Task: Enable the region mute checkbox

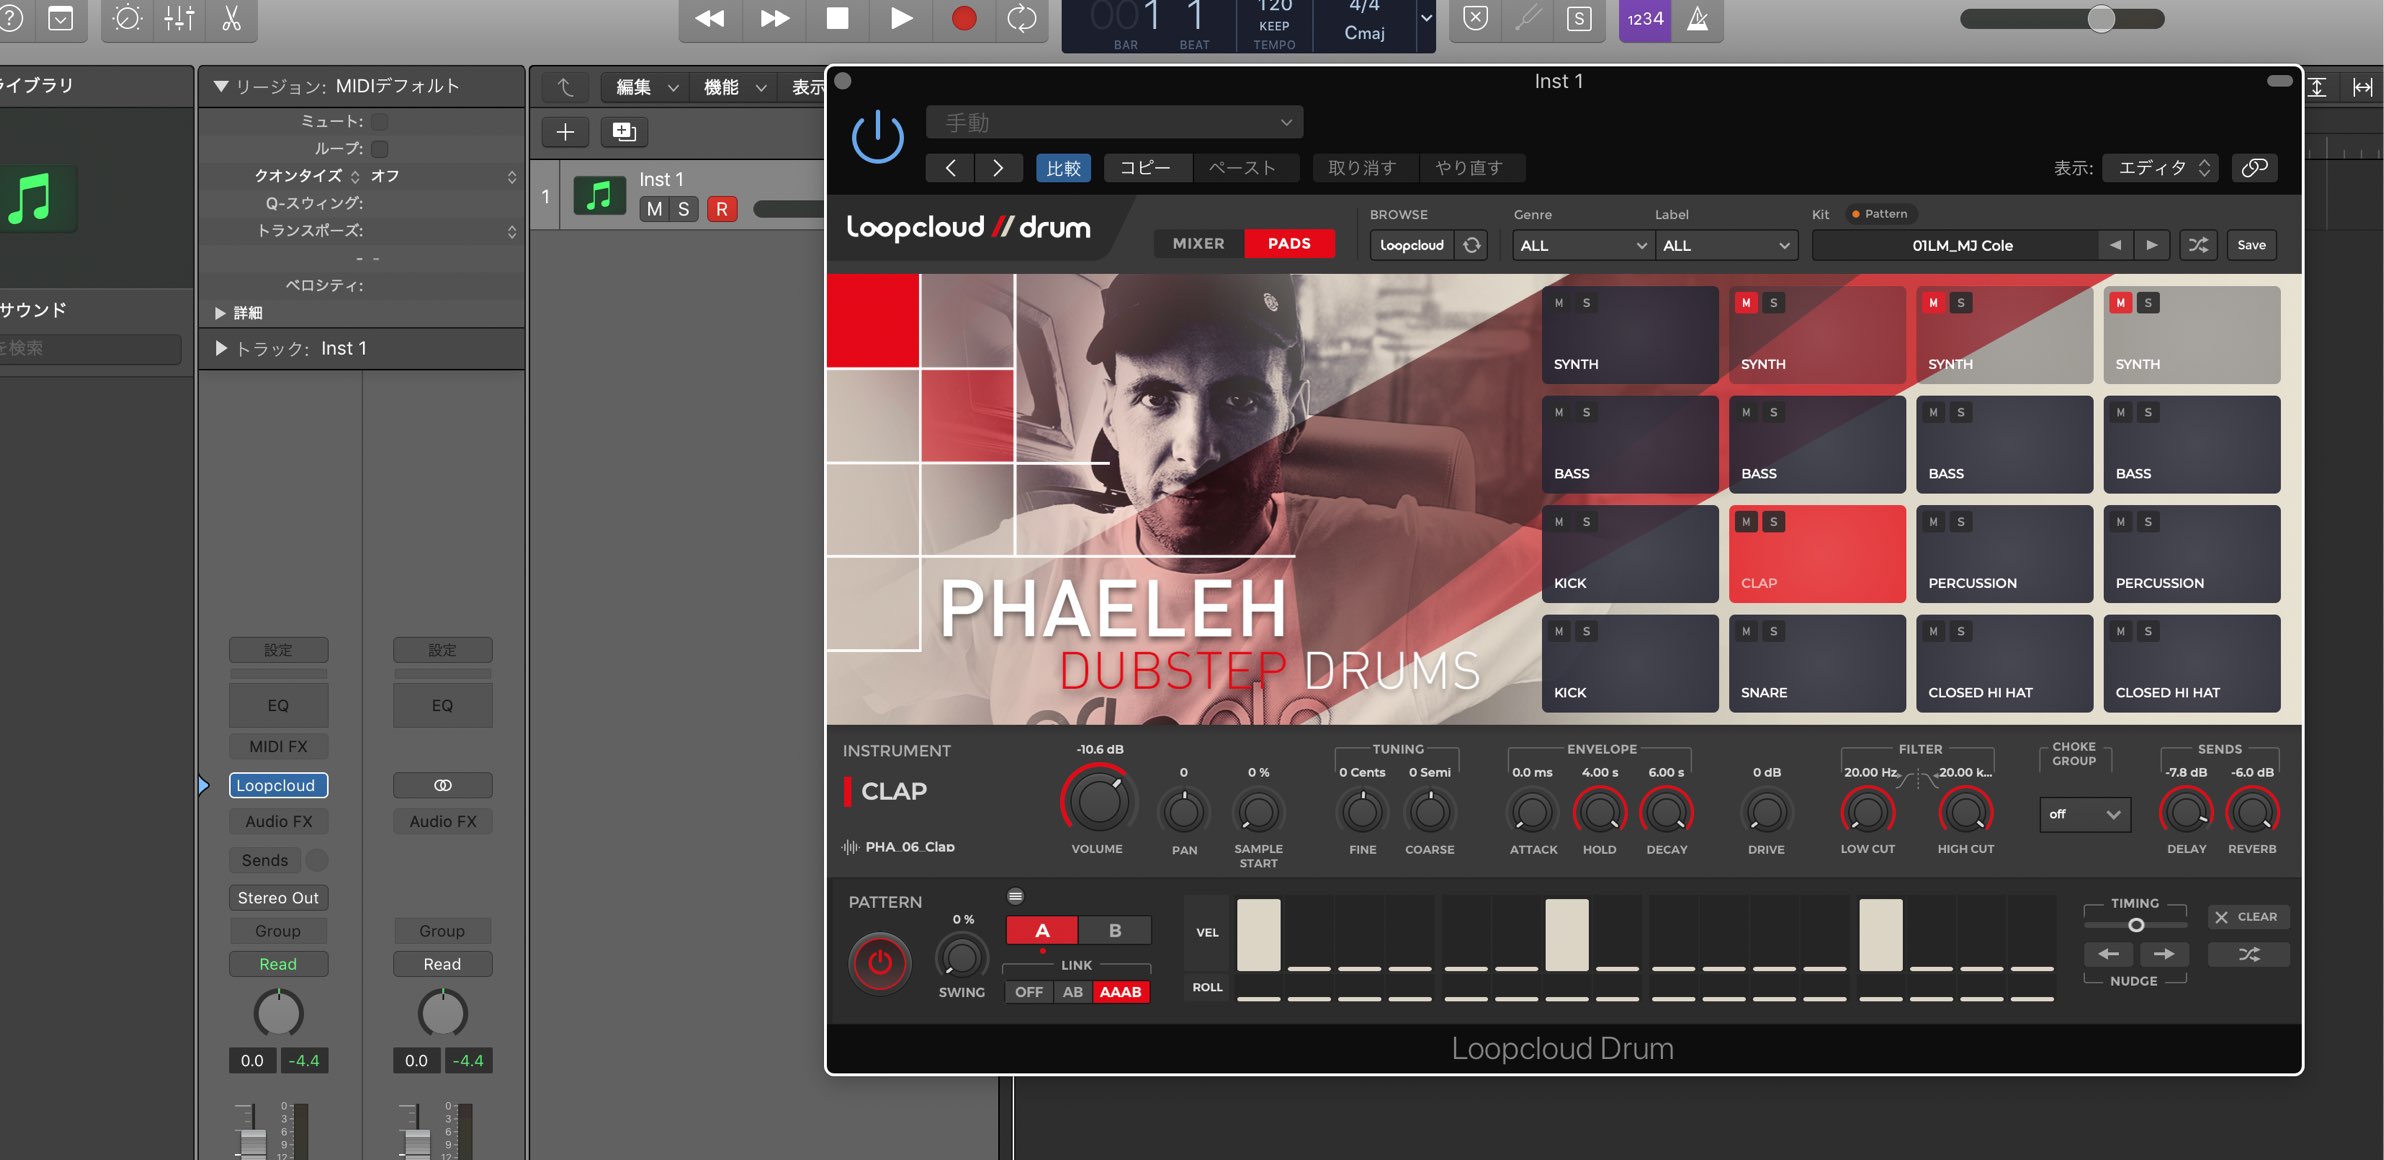Action: point(380,122)
